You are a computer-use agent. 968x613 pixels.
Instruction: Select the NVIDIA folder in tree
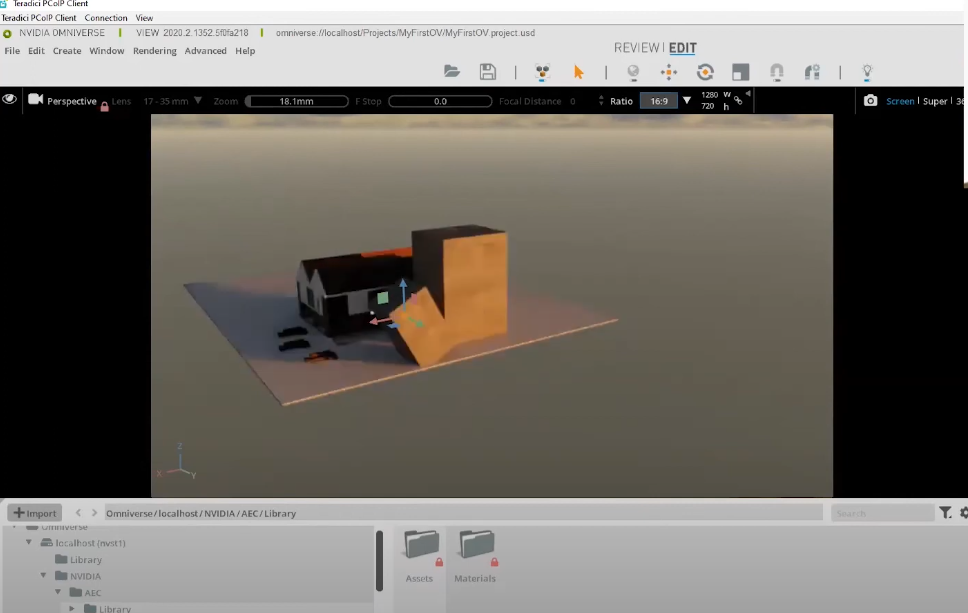coord(78,575)
